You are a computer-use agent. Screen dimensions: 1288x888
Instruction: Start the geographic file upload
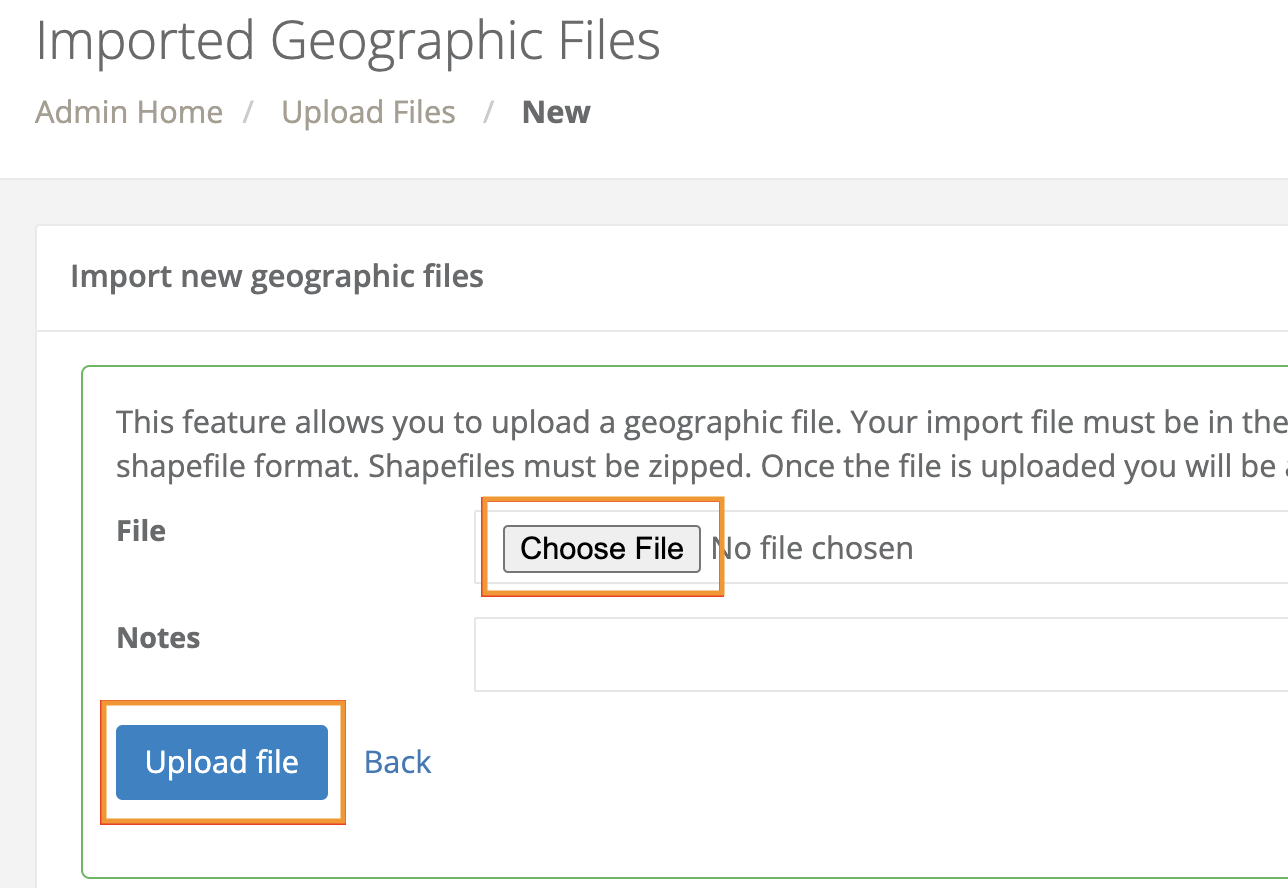[222, 762]
